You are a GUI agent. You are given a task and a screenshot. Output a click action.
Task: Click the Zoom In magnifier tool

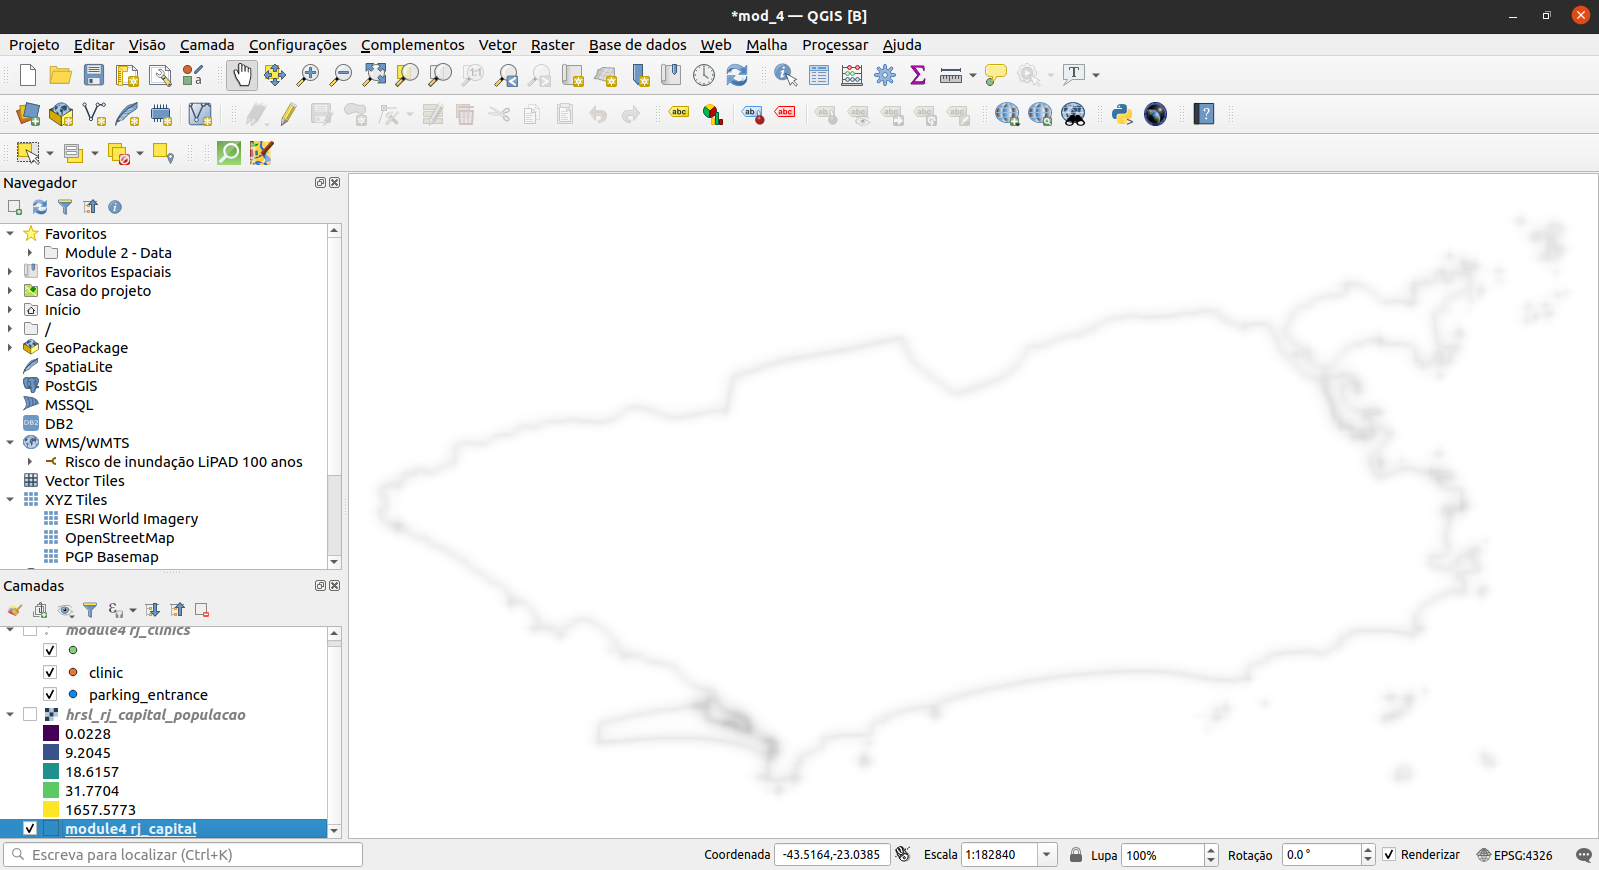(308, 75)
